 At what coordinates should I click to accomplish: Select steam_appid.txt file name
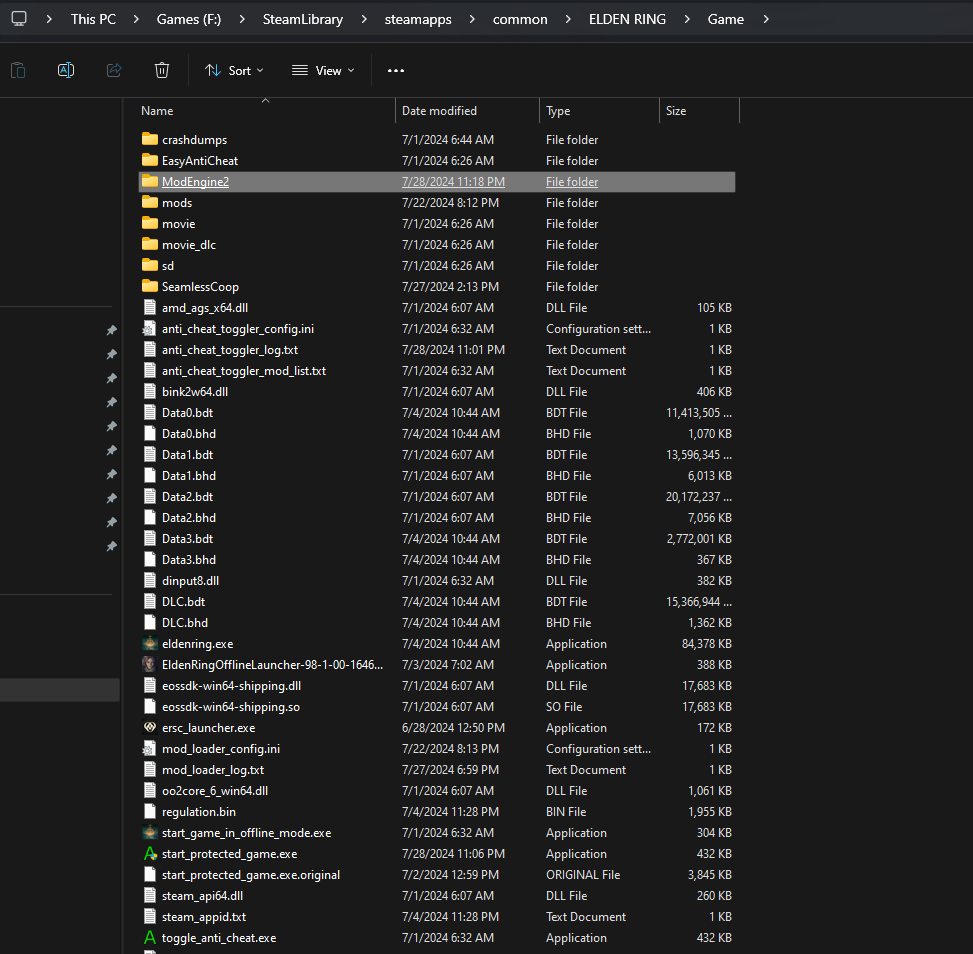coord(204,917)
